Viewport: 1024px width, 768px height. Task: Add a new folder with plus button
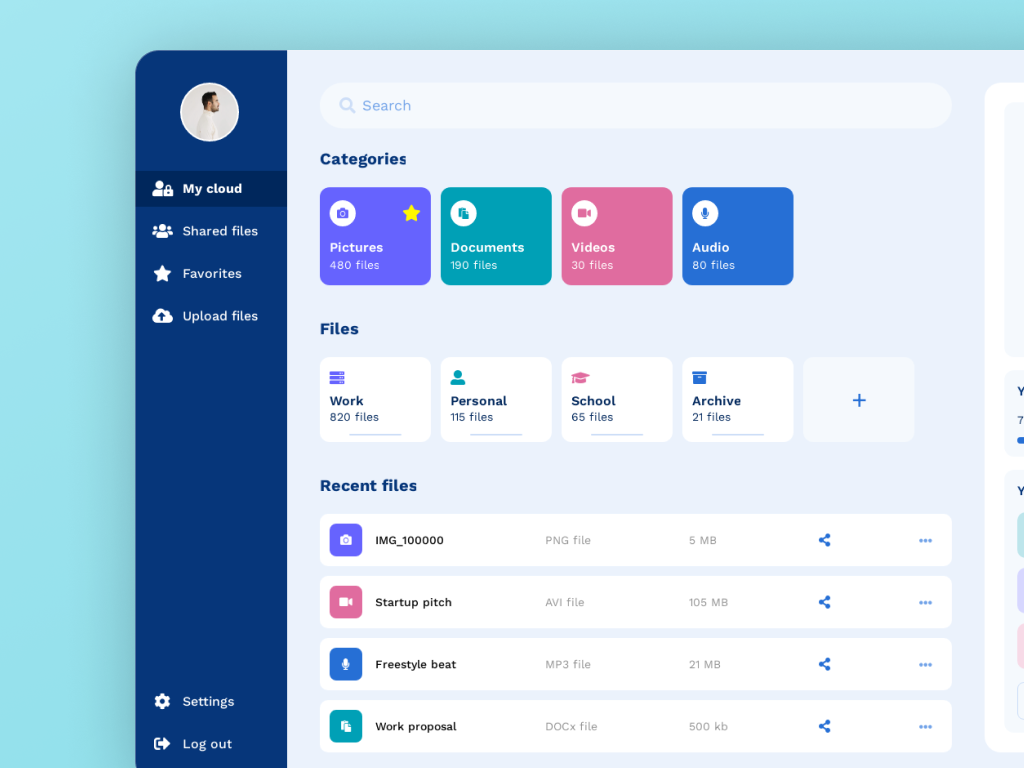coord(858,400)
